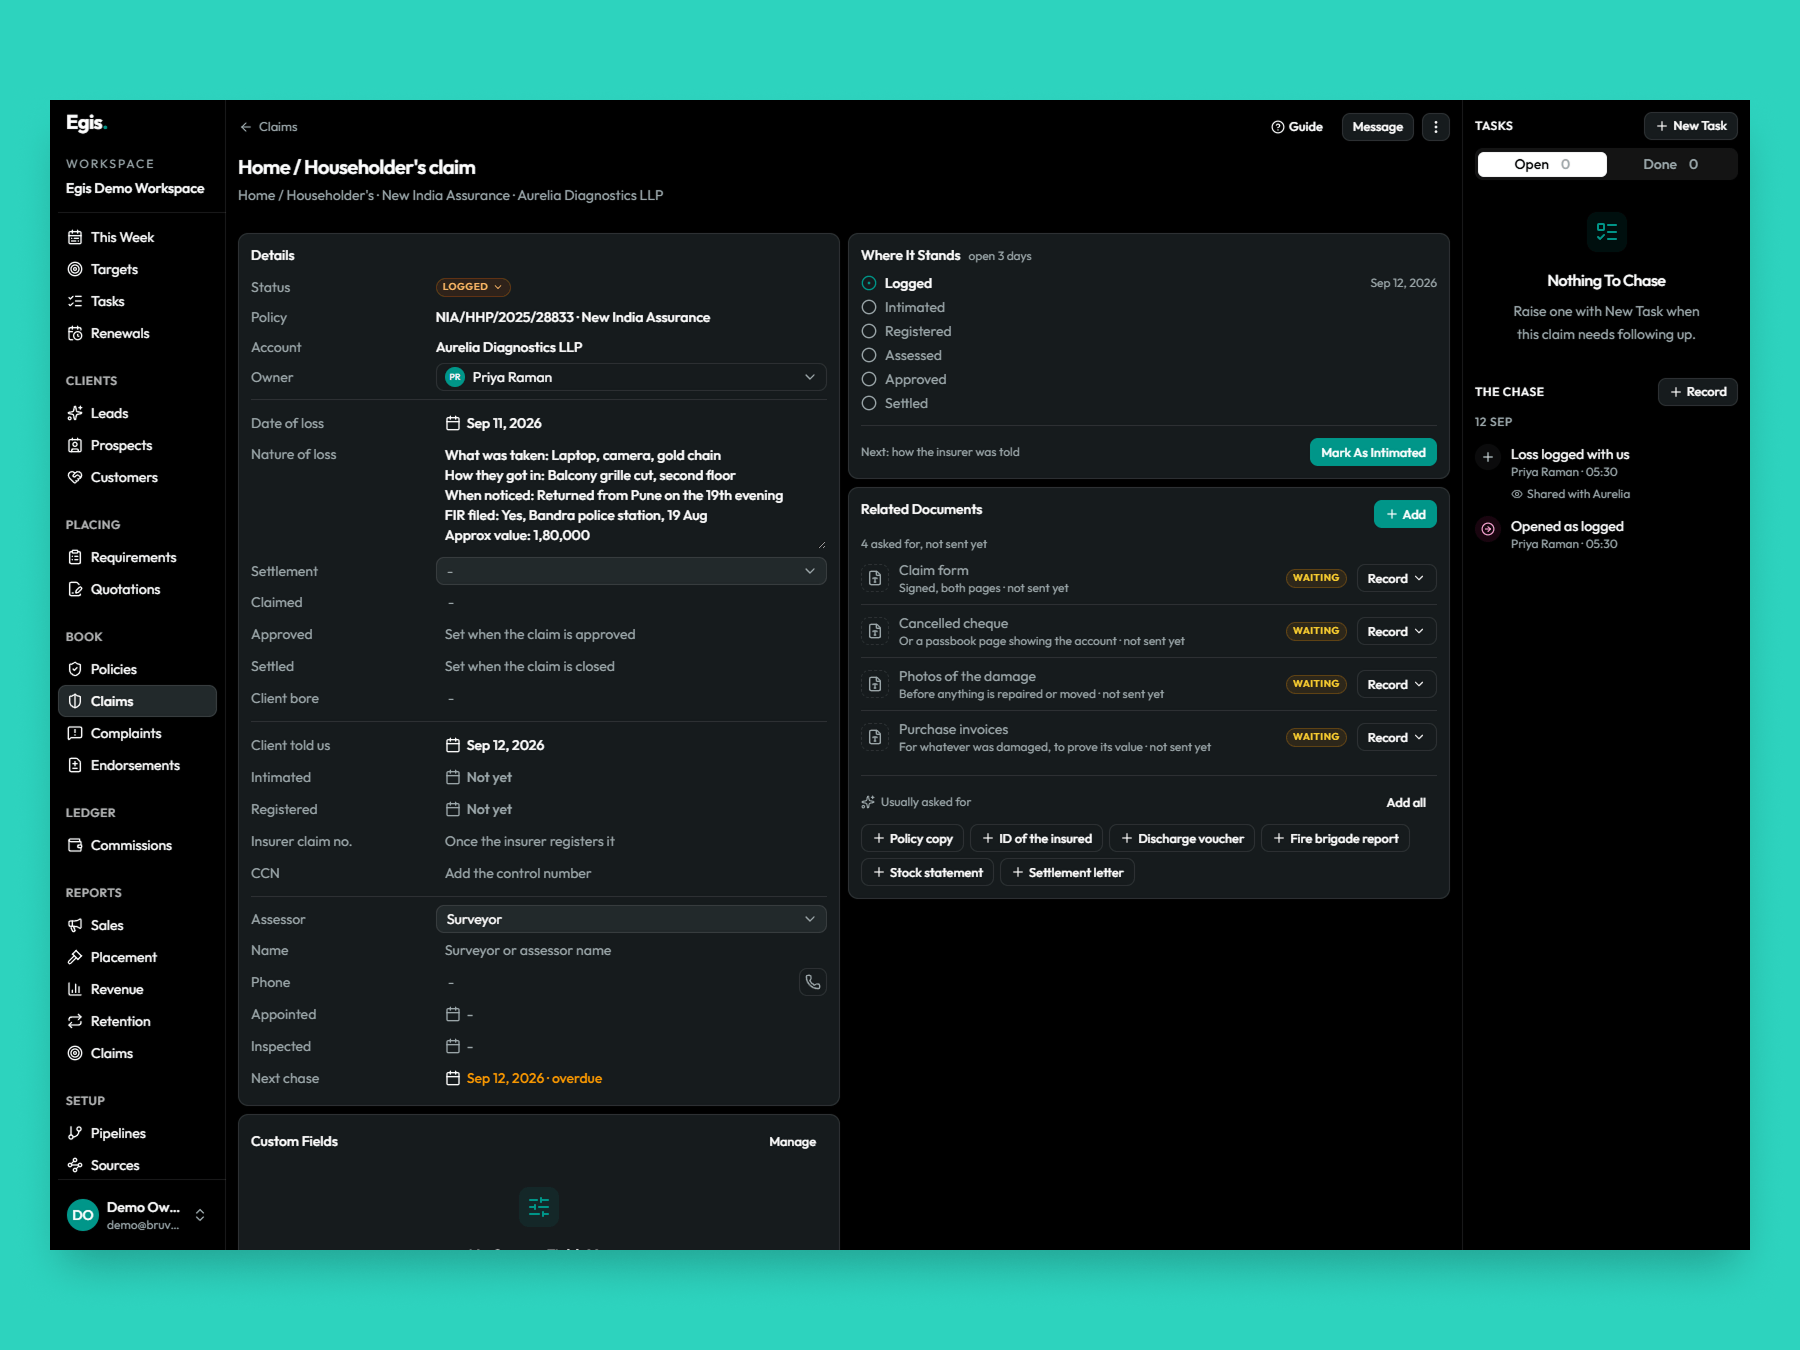Click the back arrow next to Claims
The image size is (1800, 1350).
point(245,127)
